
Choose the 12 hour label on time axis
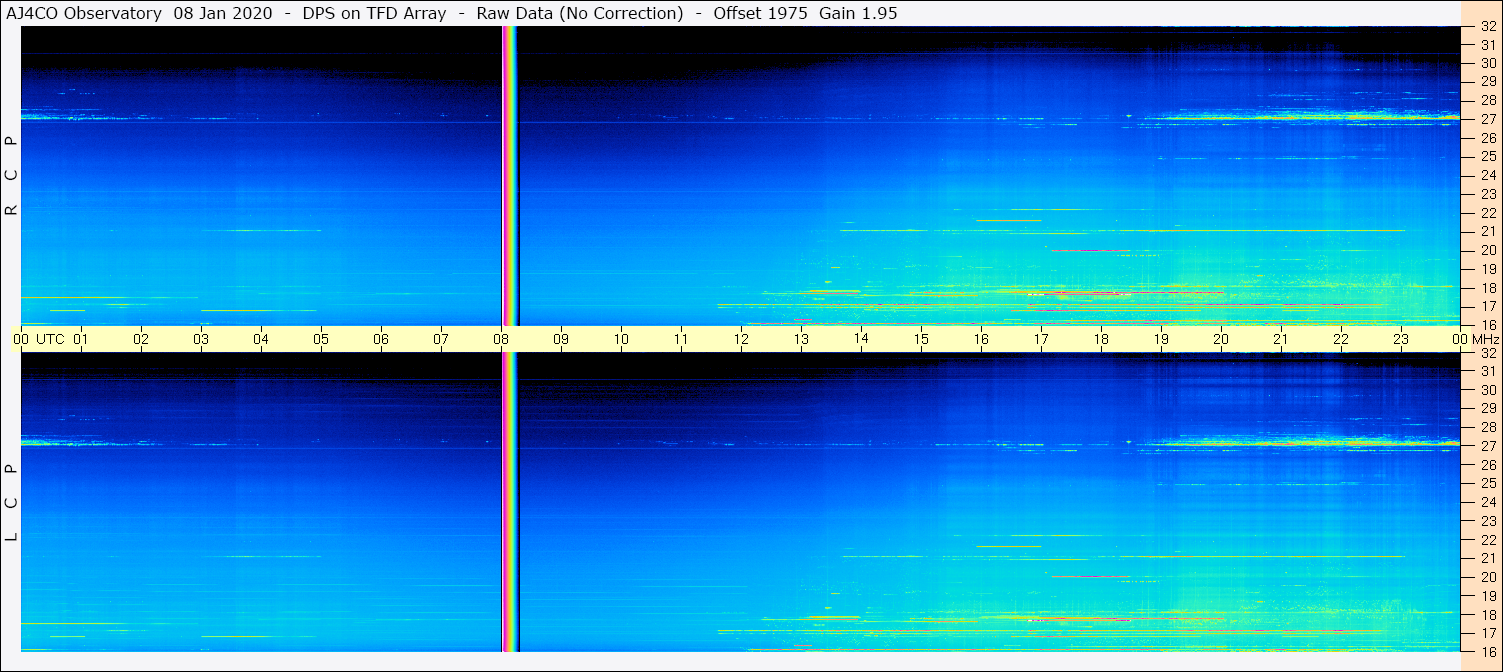point(741,339)
